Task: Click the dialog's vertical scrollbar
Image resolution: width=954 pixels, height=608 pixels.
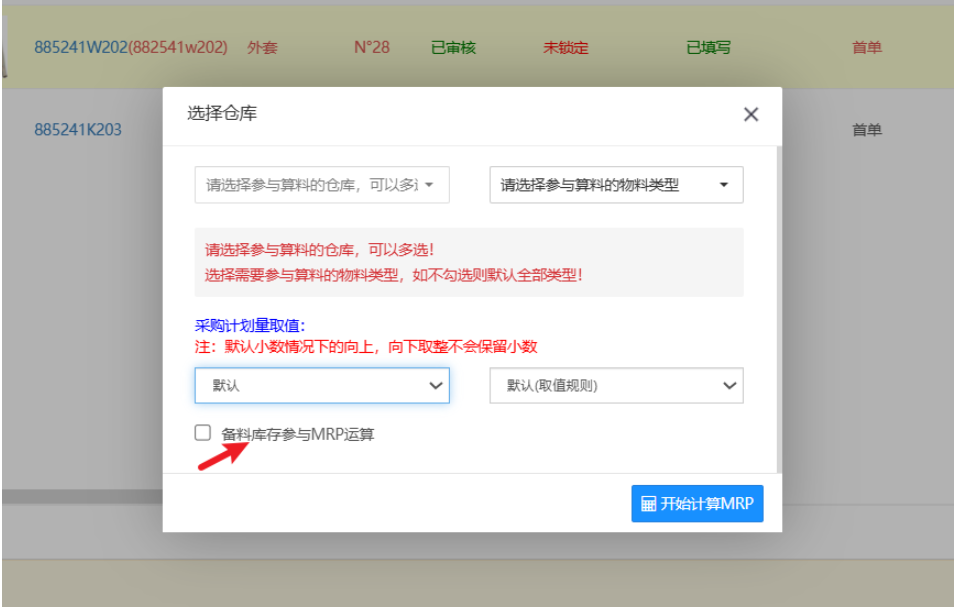Action: (778, 300)
